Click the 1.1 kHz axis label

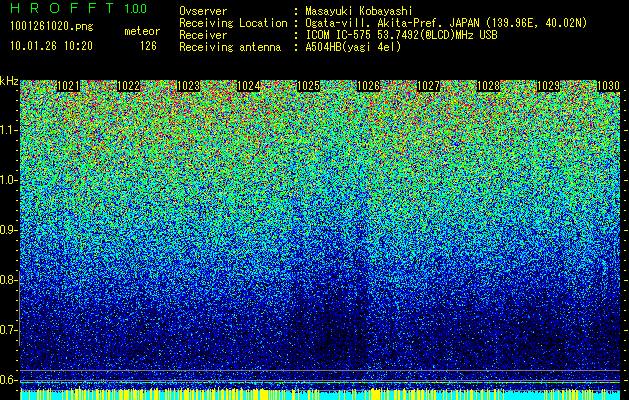[x=8, y=131]
